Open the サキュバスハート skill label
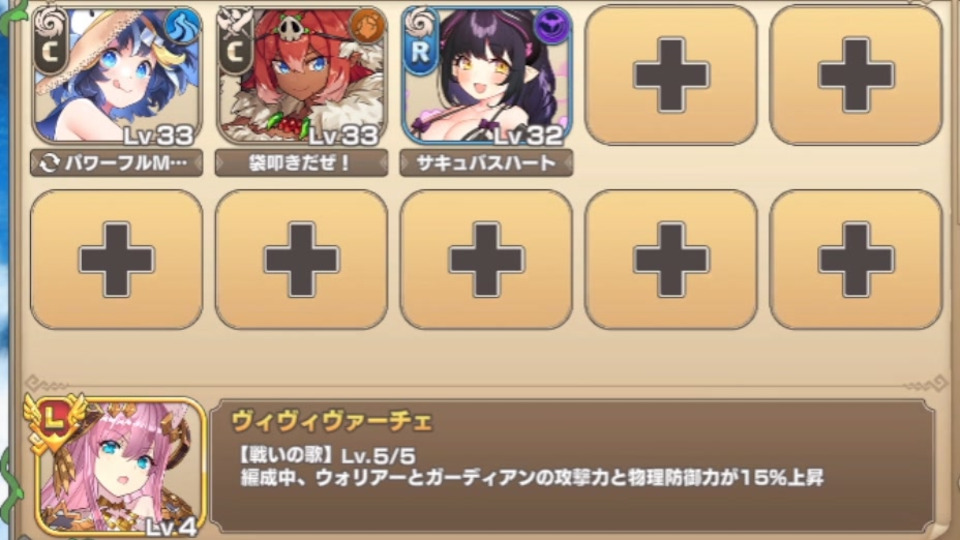The width and height of the screenshot is (960, 540). (x=487, y=163)
